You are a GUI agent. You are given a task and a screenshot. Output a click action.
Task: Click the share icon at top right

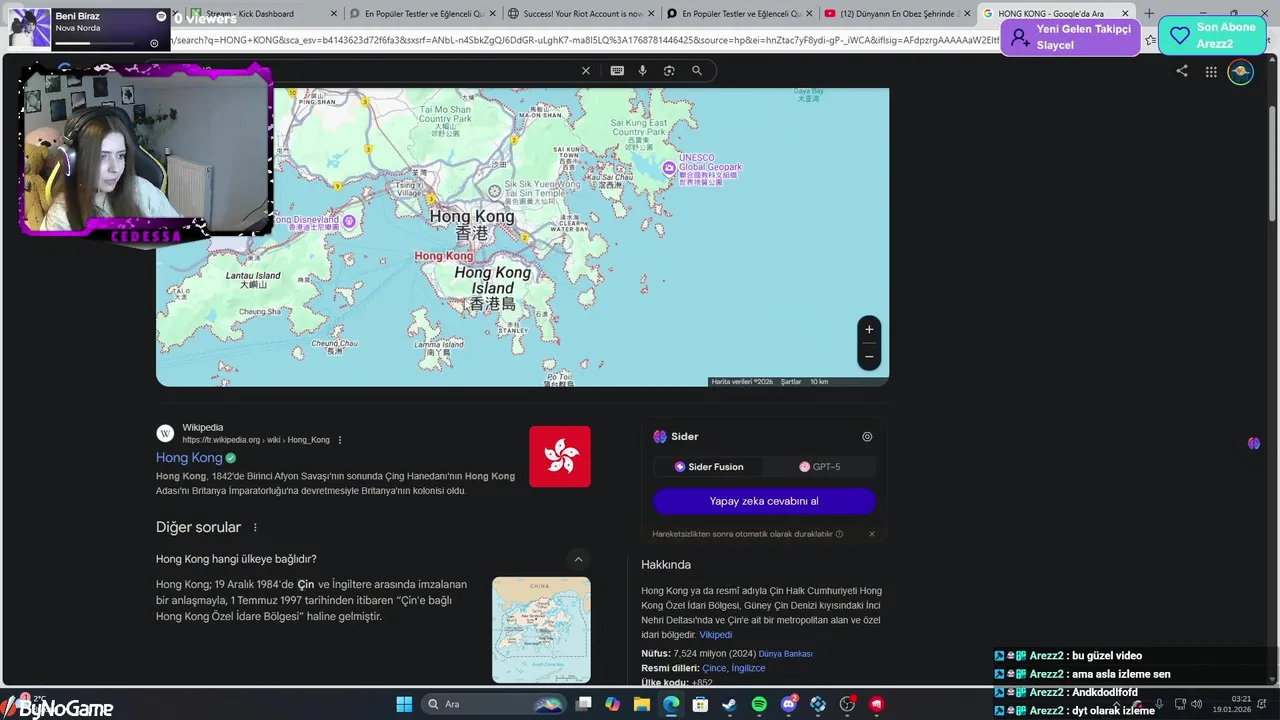pyautogui.click(x=1182, y=71)
